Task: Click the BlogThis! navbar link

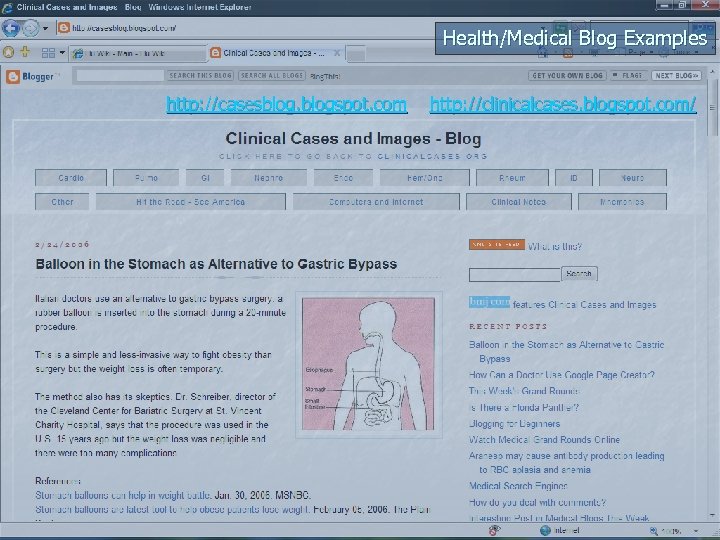Action: tap(325, 76)
